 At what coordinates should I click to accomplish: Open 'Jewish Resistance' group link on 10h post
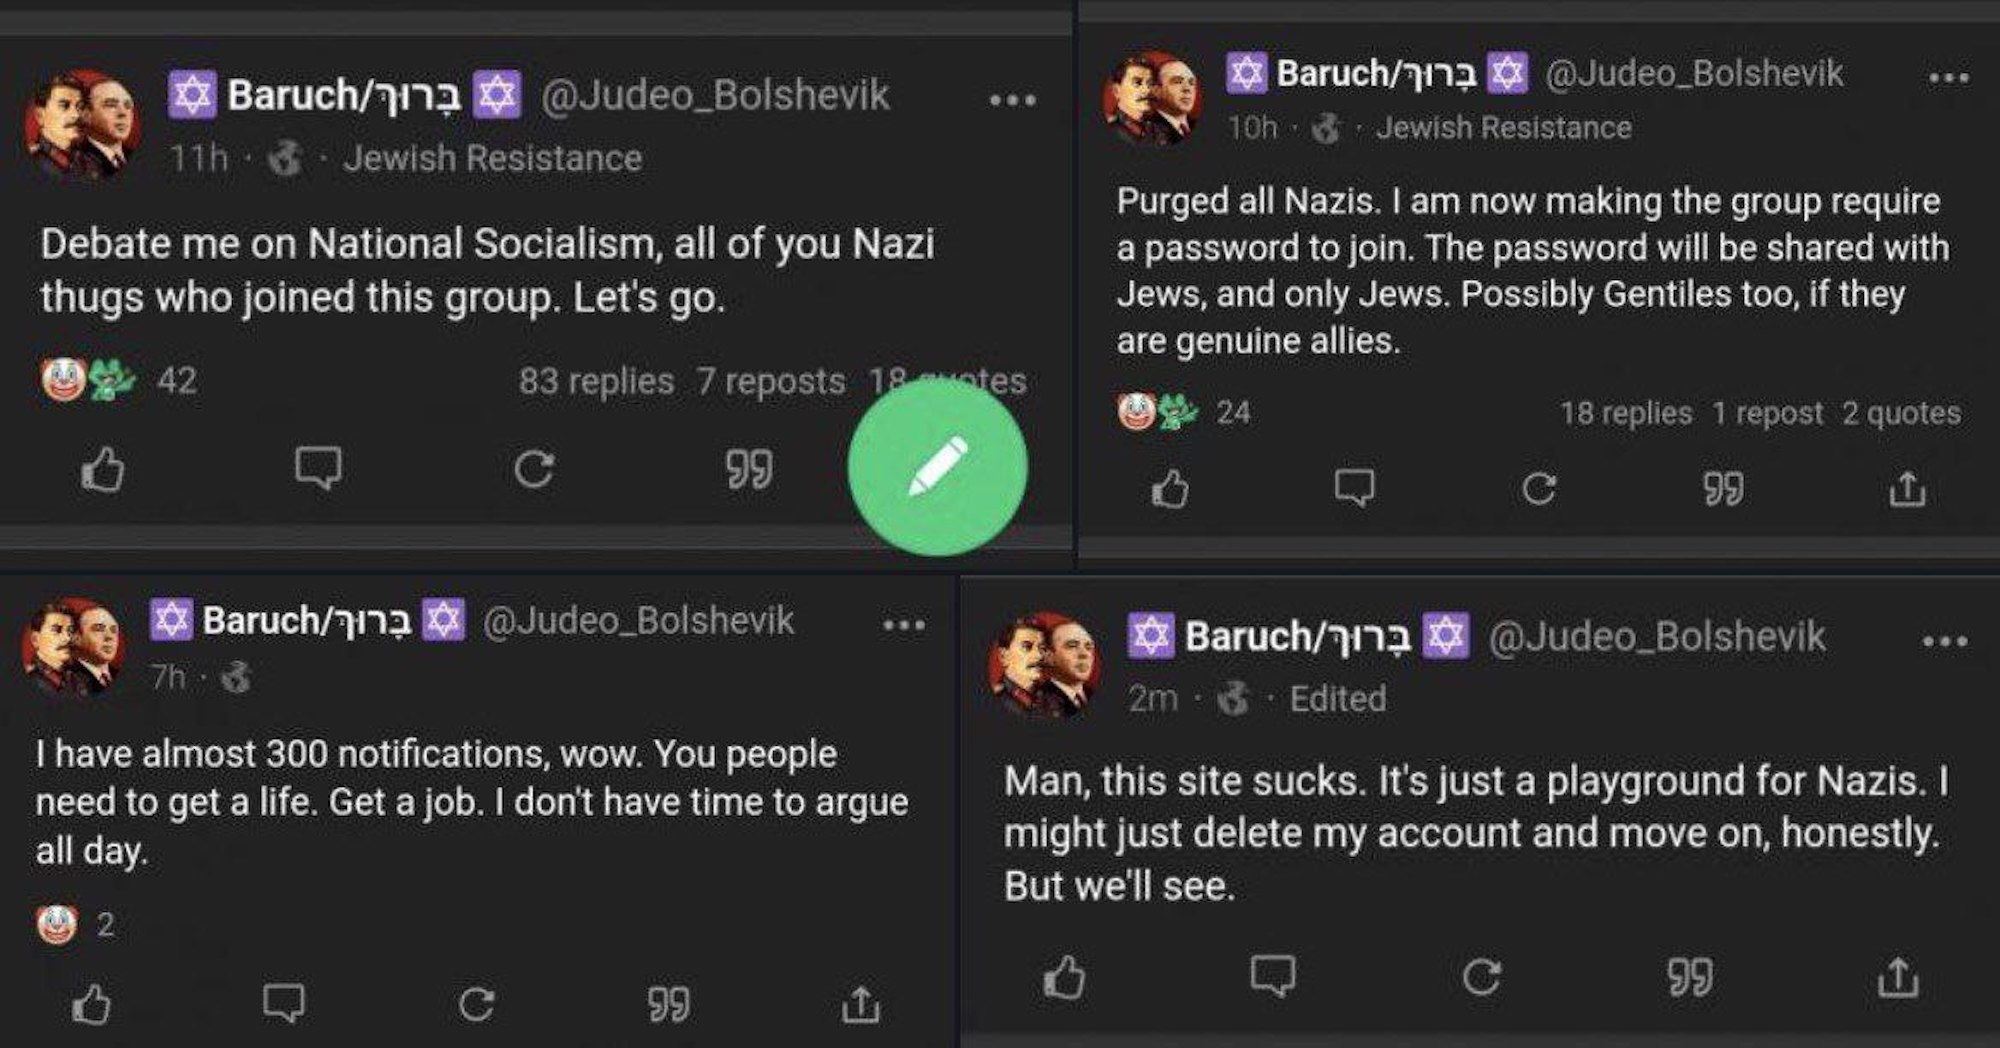click(x=1503, y=128)
